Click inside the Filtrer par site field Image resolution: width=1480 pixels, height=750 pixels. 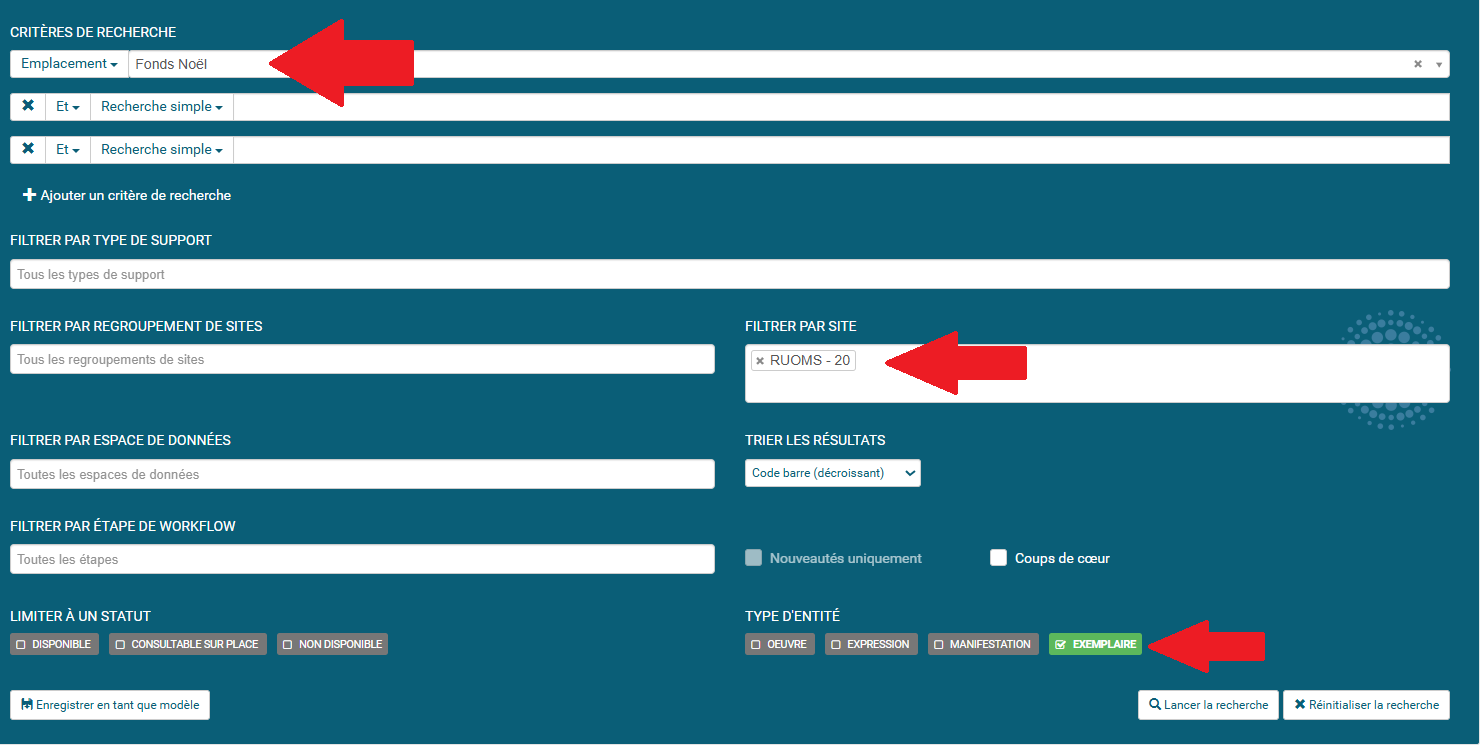point(1097,374)
